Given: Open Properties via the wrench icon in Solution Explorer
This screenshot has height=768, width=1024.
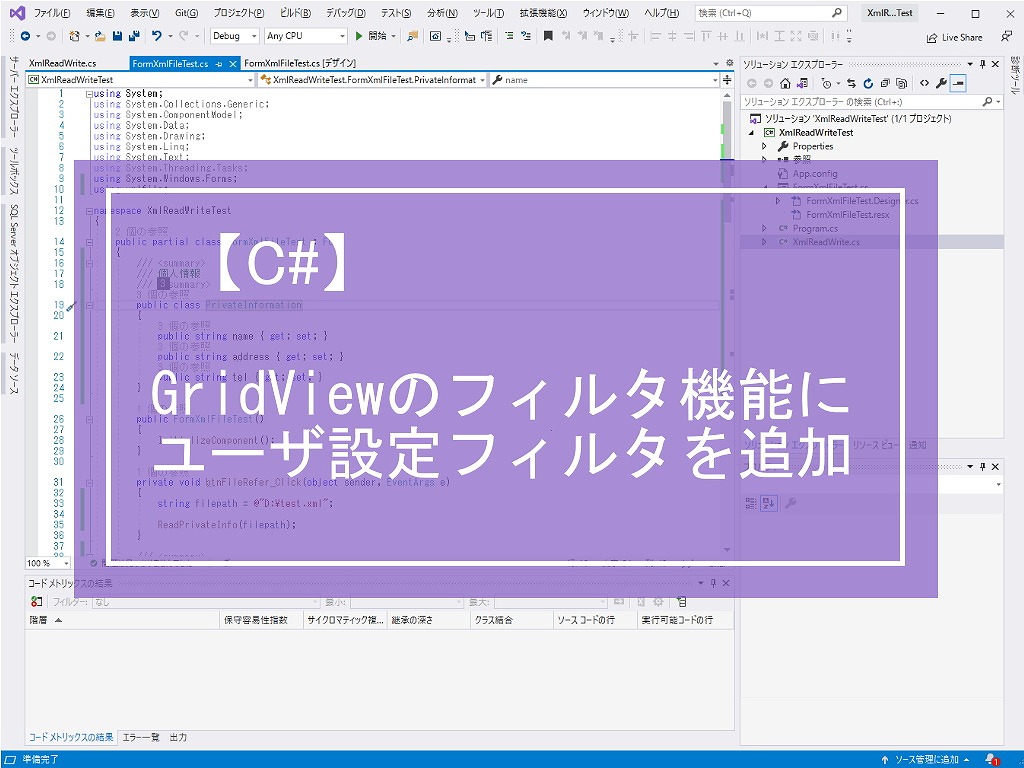Looking at the screenshot, I should click(x=941, y=83).
